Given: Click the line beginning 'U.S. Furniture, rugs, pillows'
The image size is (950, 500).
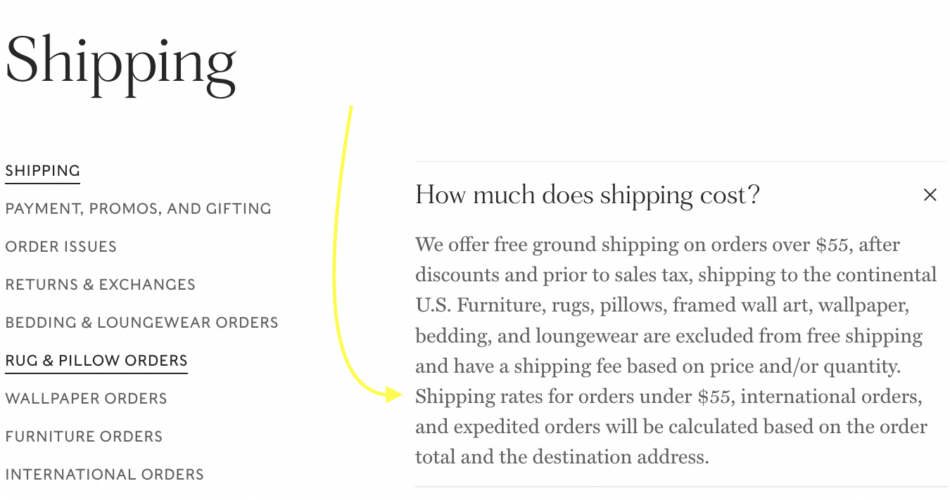Looking at the screenshot, I should tap(661, 305).
